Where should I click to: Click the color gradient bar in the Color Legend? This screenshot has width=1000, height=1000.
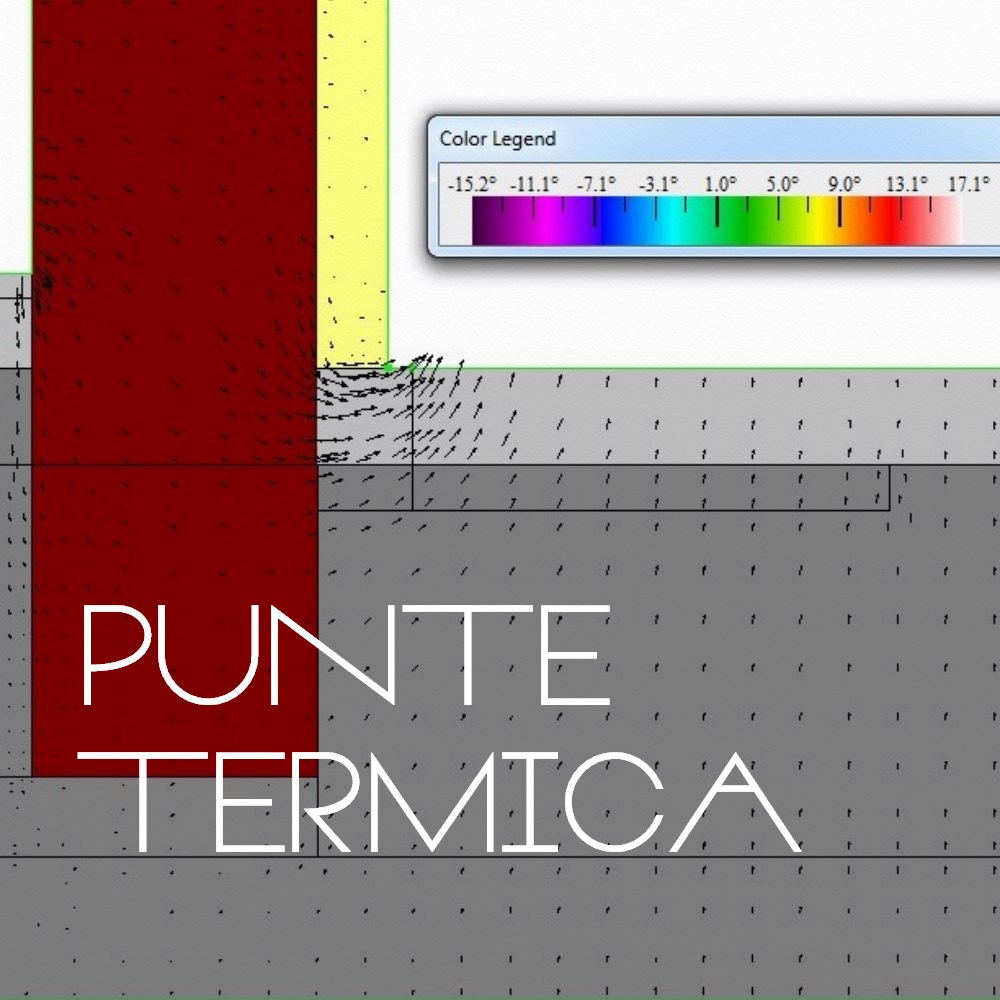[x=717, y=221]
